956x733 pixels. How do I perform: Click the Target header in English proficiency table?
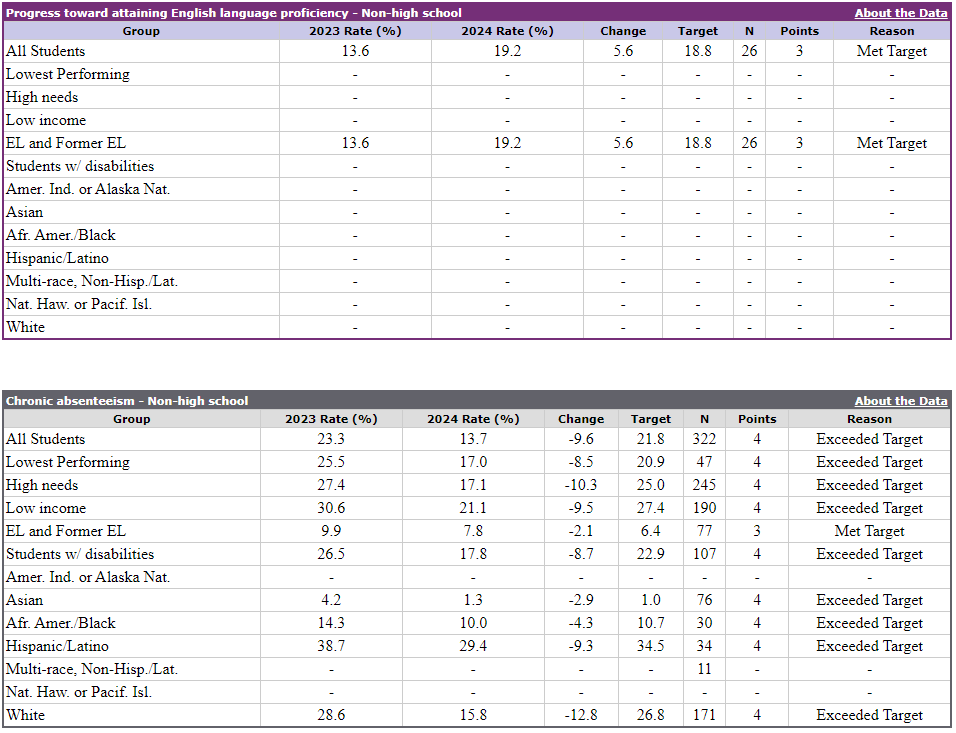[697, 31]
